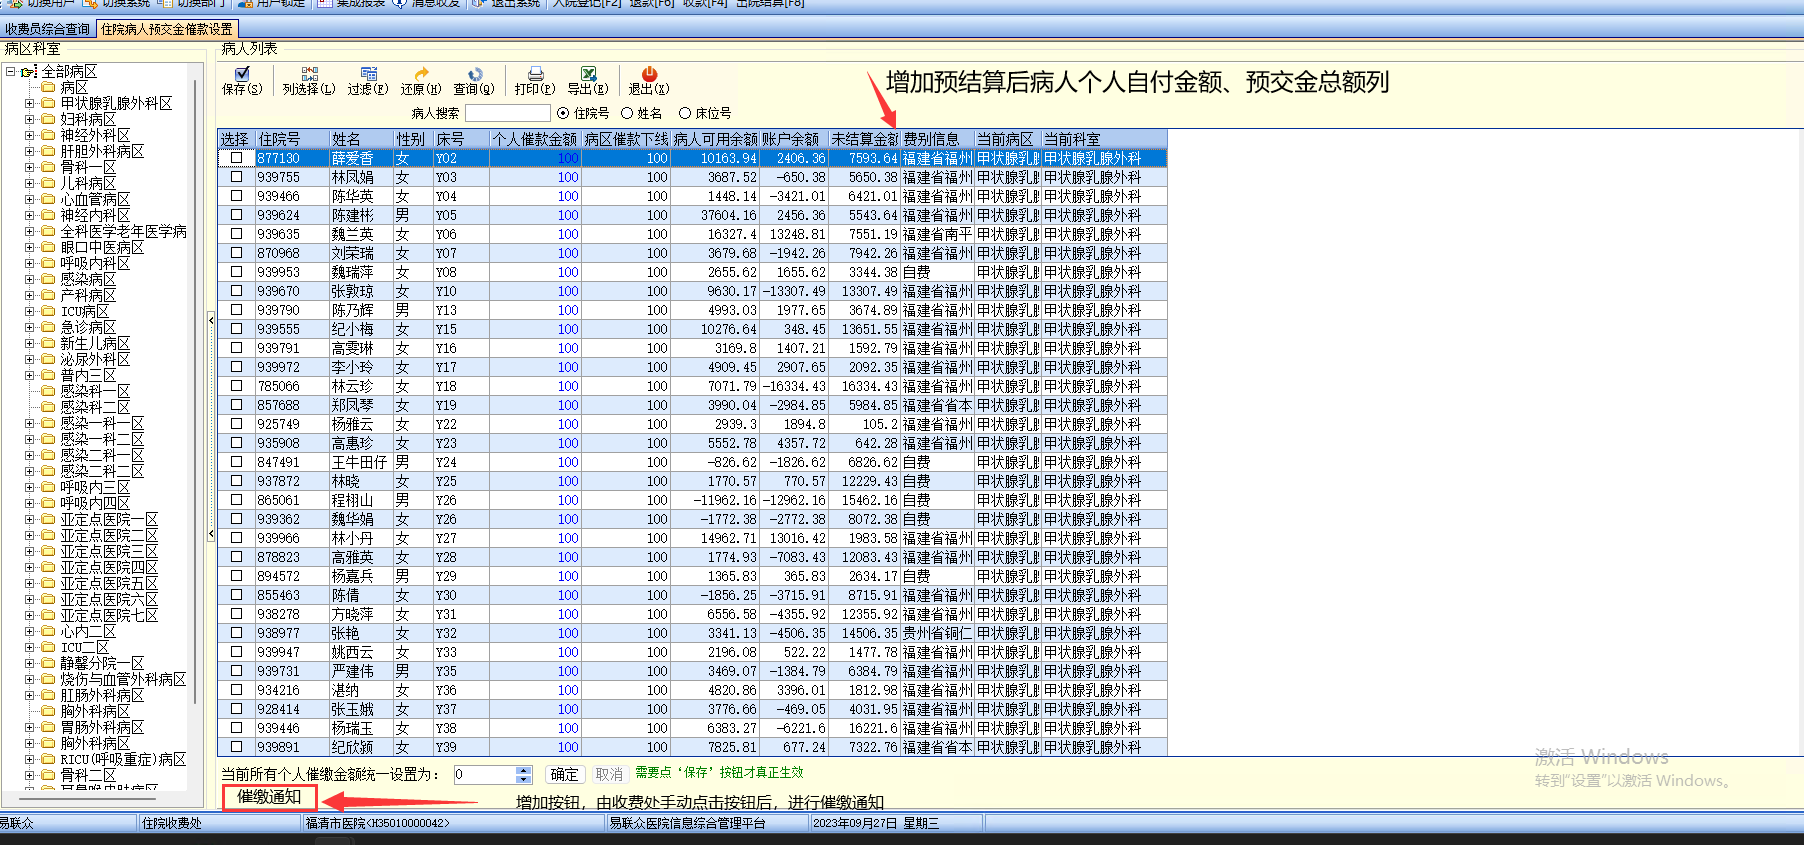
Task: Switch to the 收费员综合查询 tab
Action: coord(48,29)
